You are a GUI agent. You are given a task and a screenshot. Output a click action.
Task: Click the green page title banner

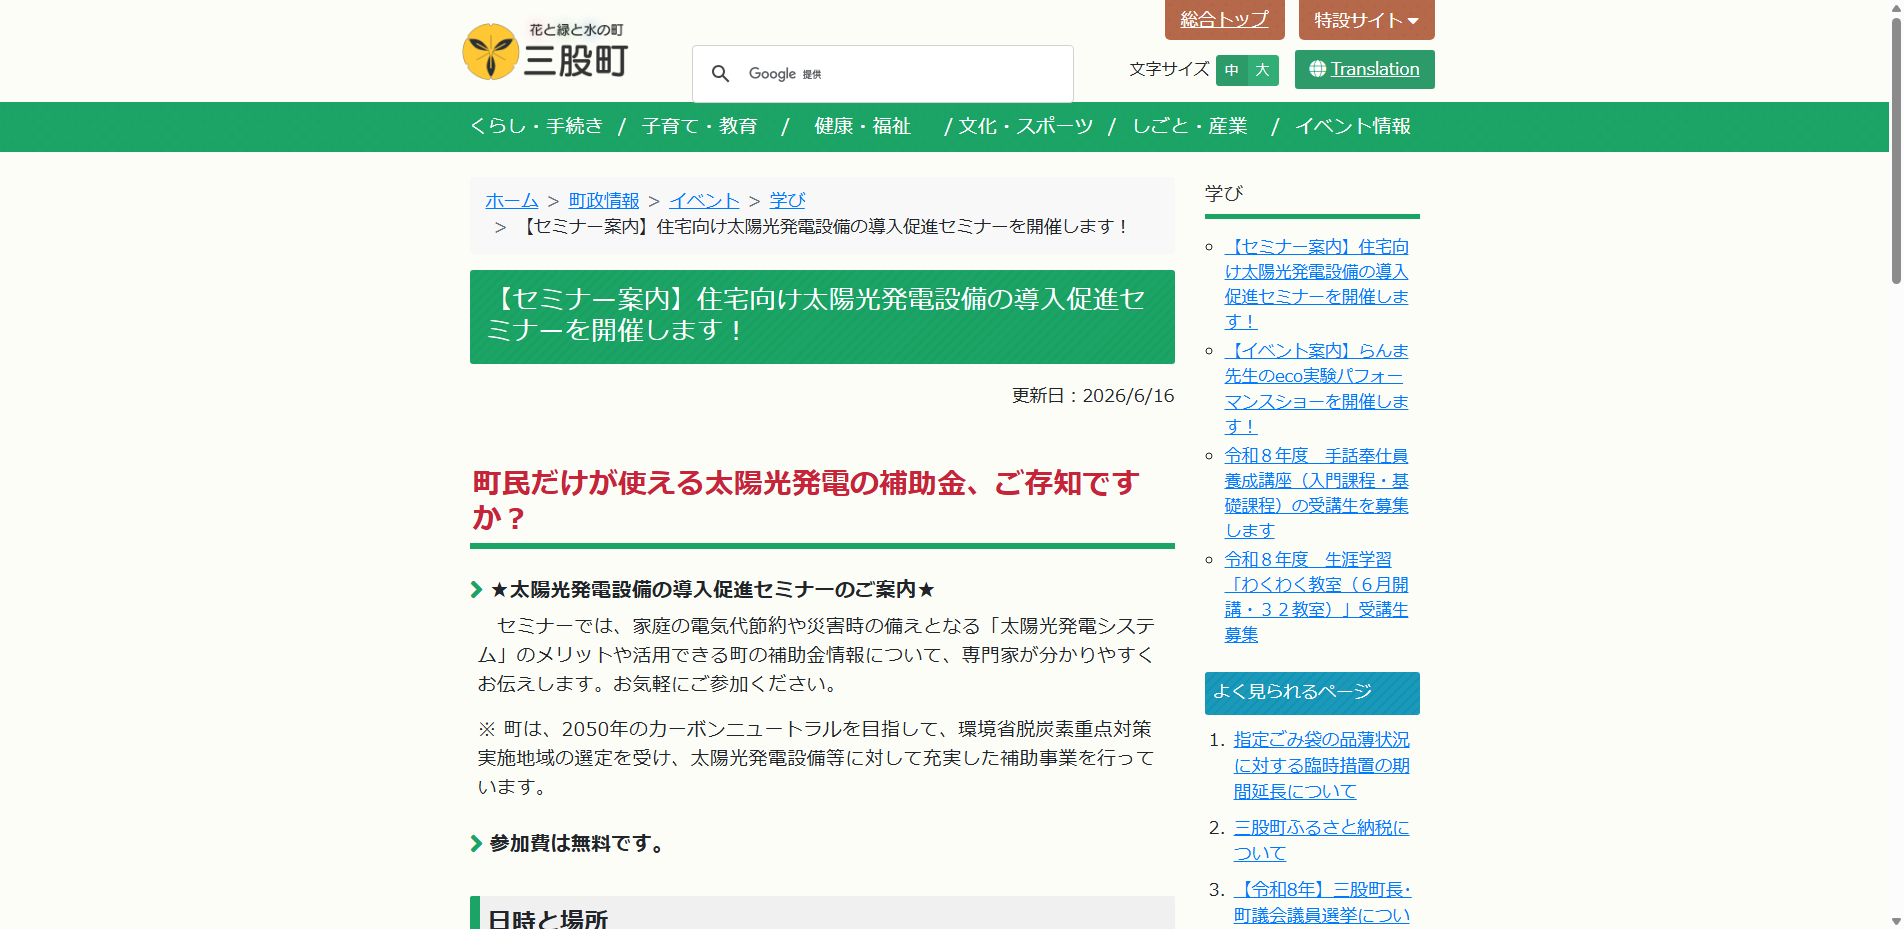click(822, 317)
